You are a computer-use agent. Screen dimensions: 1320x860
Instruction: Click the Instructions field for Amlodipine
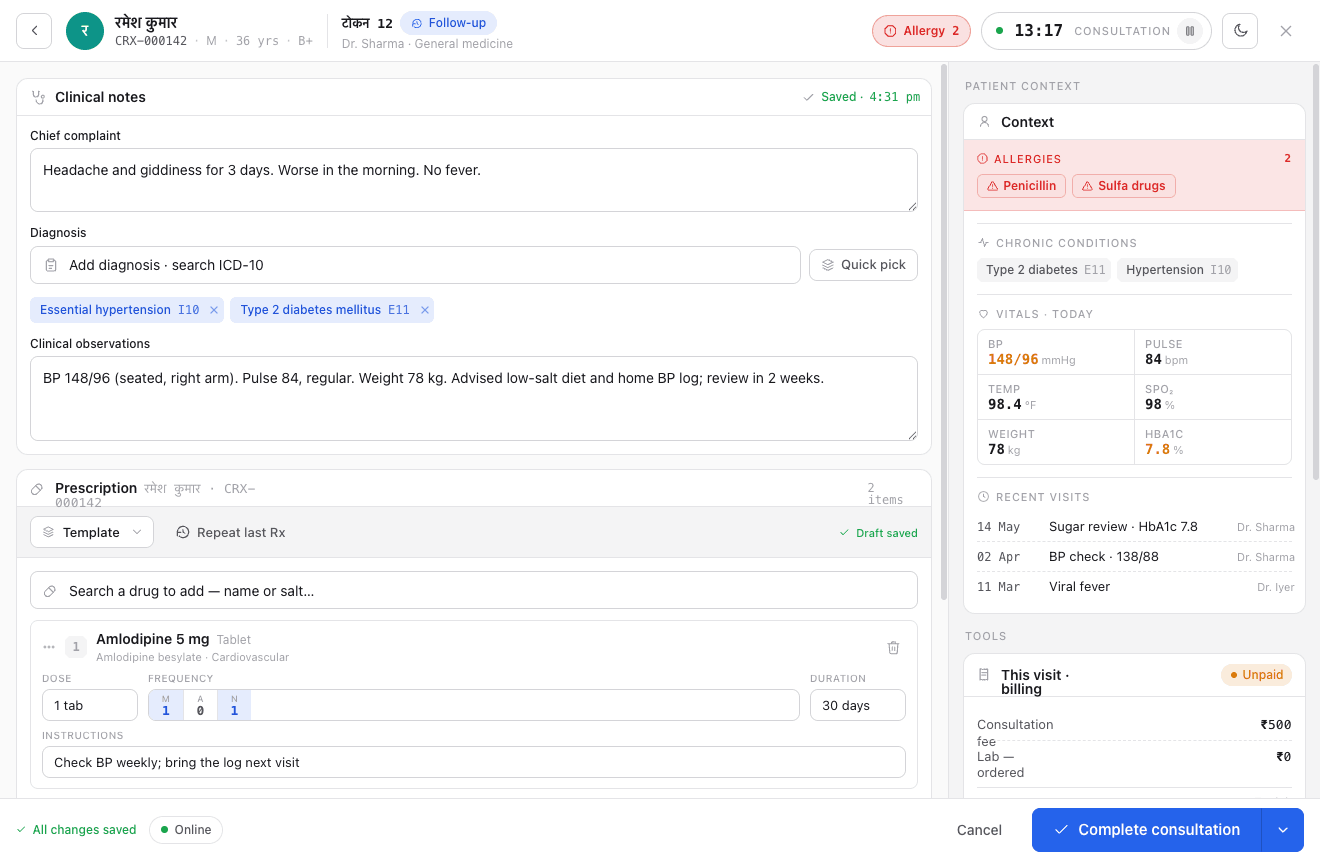474,762
